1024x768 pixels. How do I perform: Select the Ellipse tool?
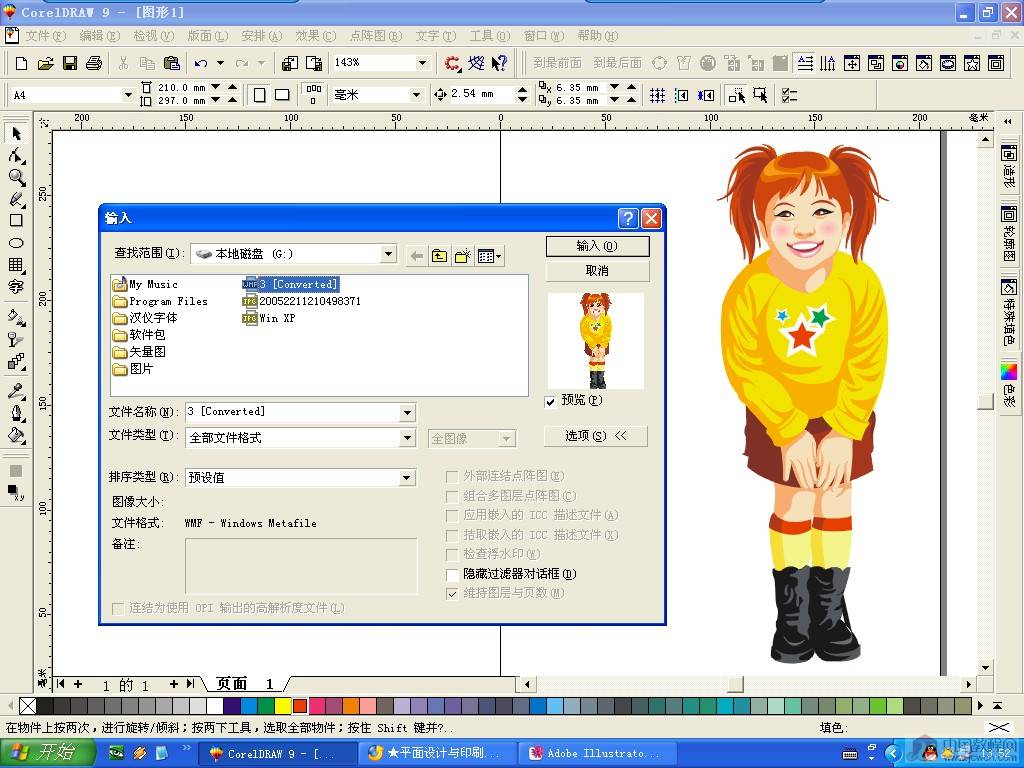point(16,243)
